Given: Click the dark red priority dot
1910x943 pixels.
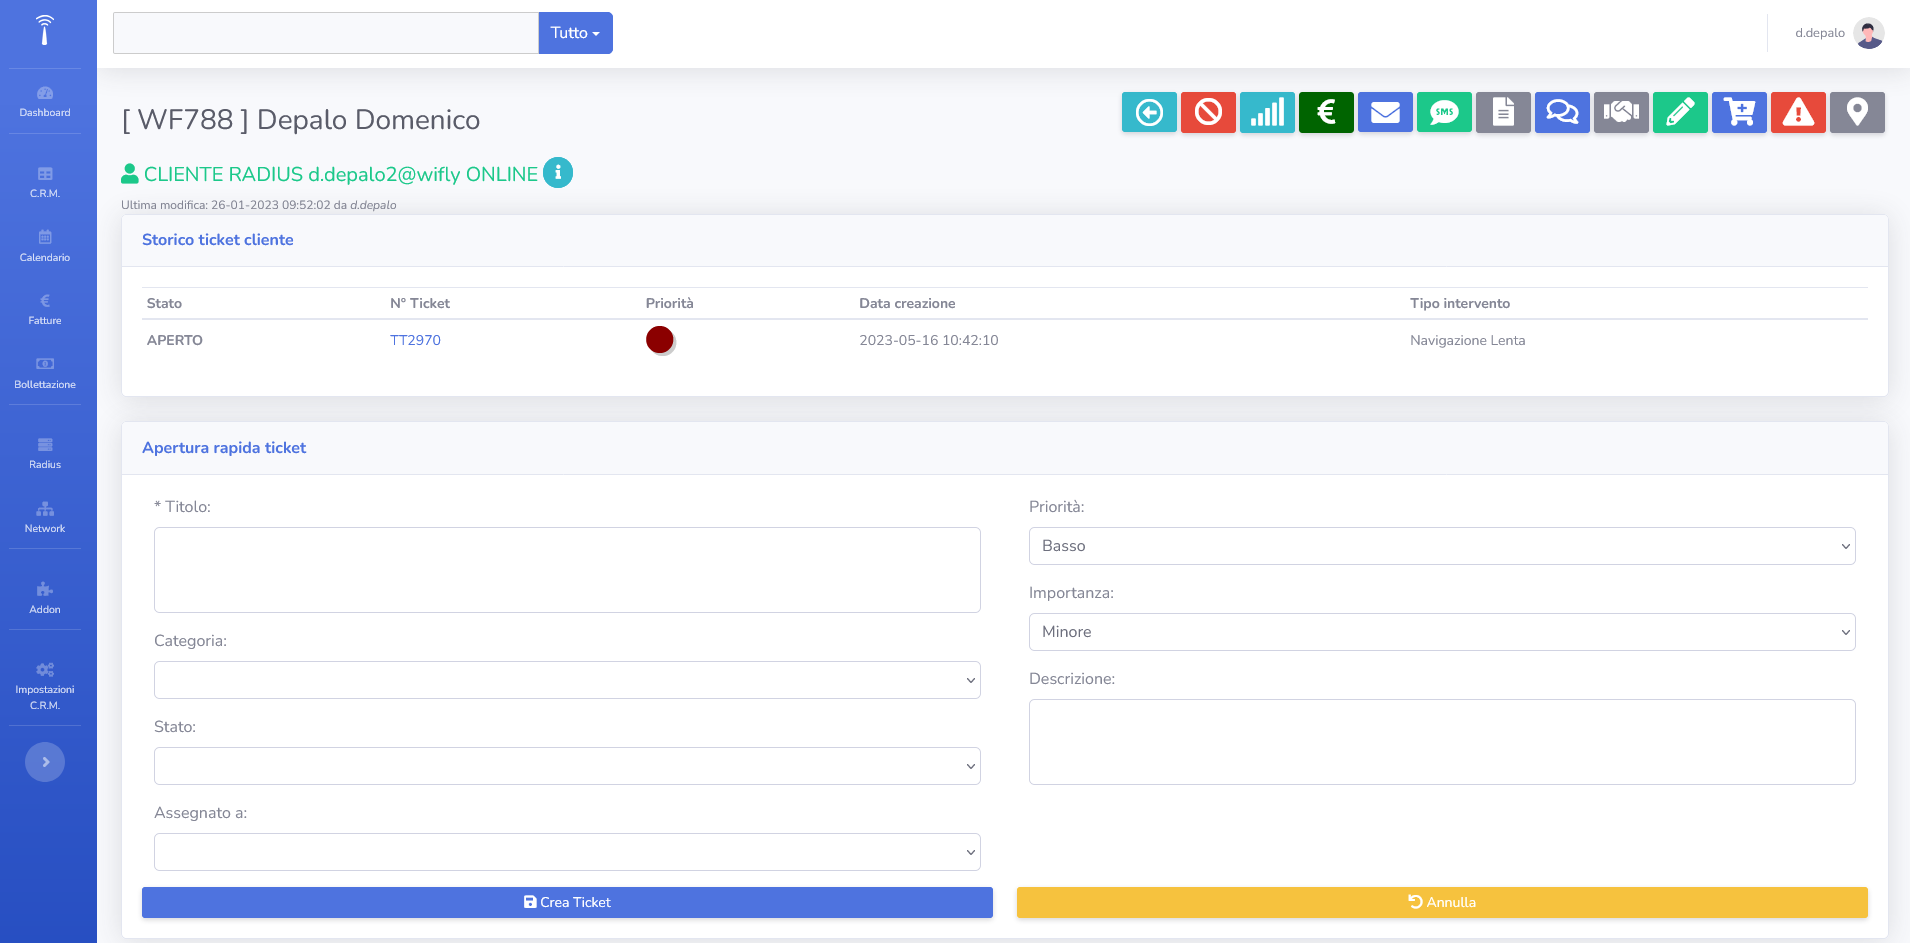Looking at the screenshot, I should click(x=660, y=340).
